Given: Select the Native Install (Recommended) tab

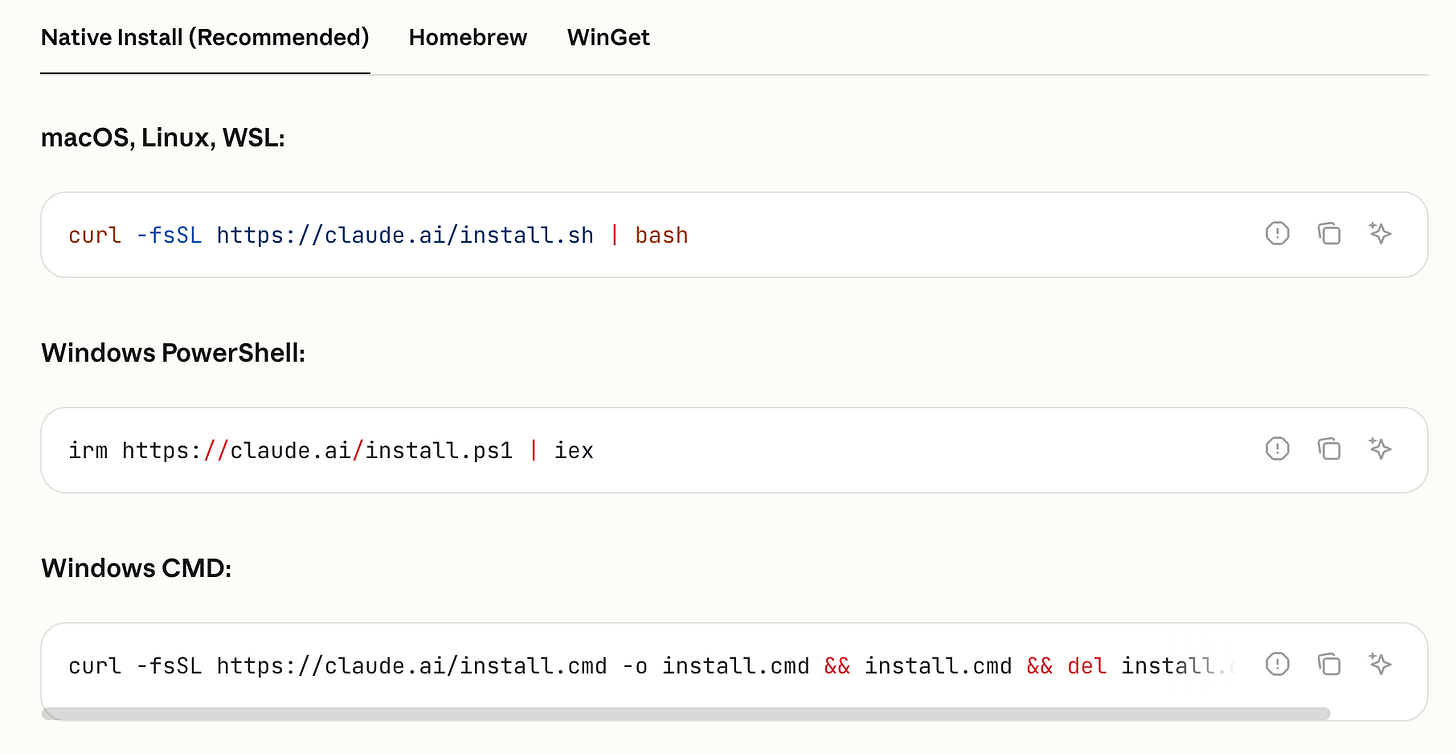Looking at the screenshot, I should 205,38.
